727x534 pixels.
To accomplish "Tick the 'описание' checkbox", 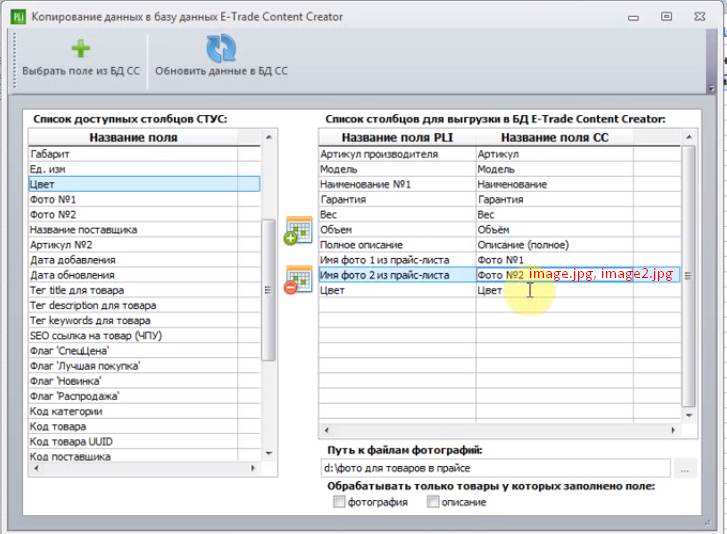I will click(x=433, y=502).
